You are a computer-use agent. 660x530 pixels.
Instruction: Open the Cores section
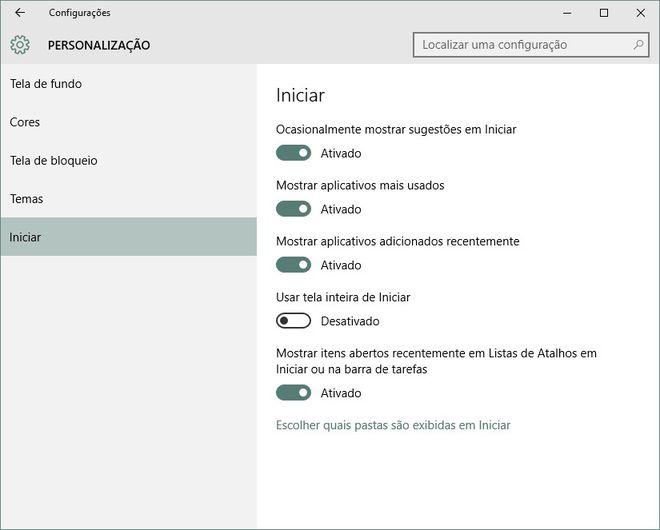tap(128, 122)
